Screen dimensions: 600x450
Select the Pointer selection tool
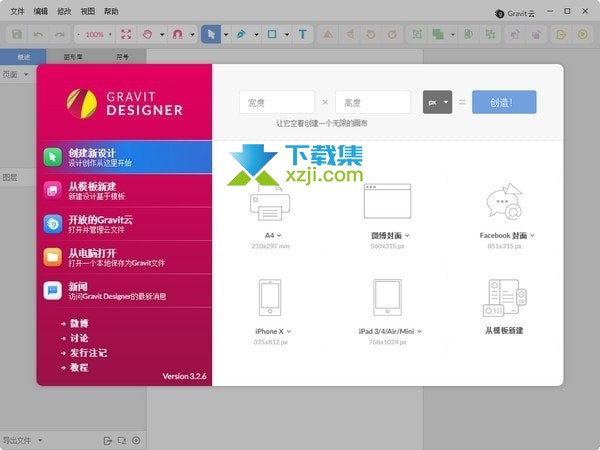coord(211,34)
